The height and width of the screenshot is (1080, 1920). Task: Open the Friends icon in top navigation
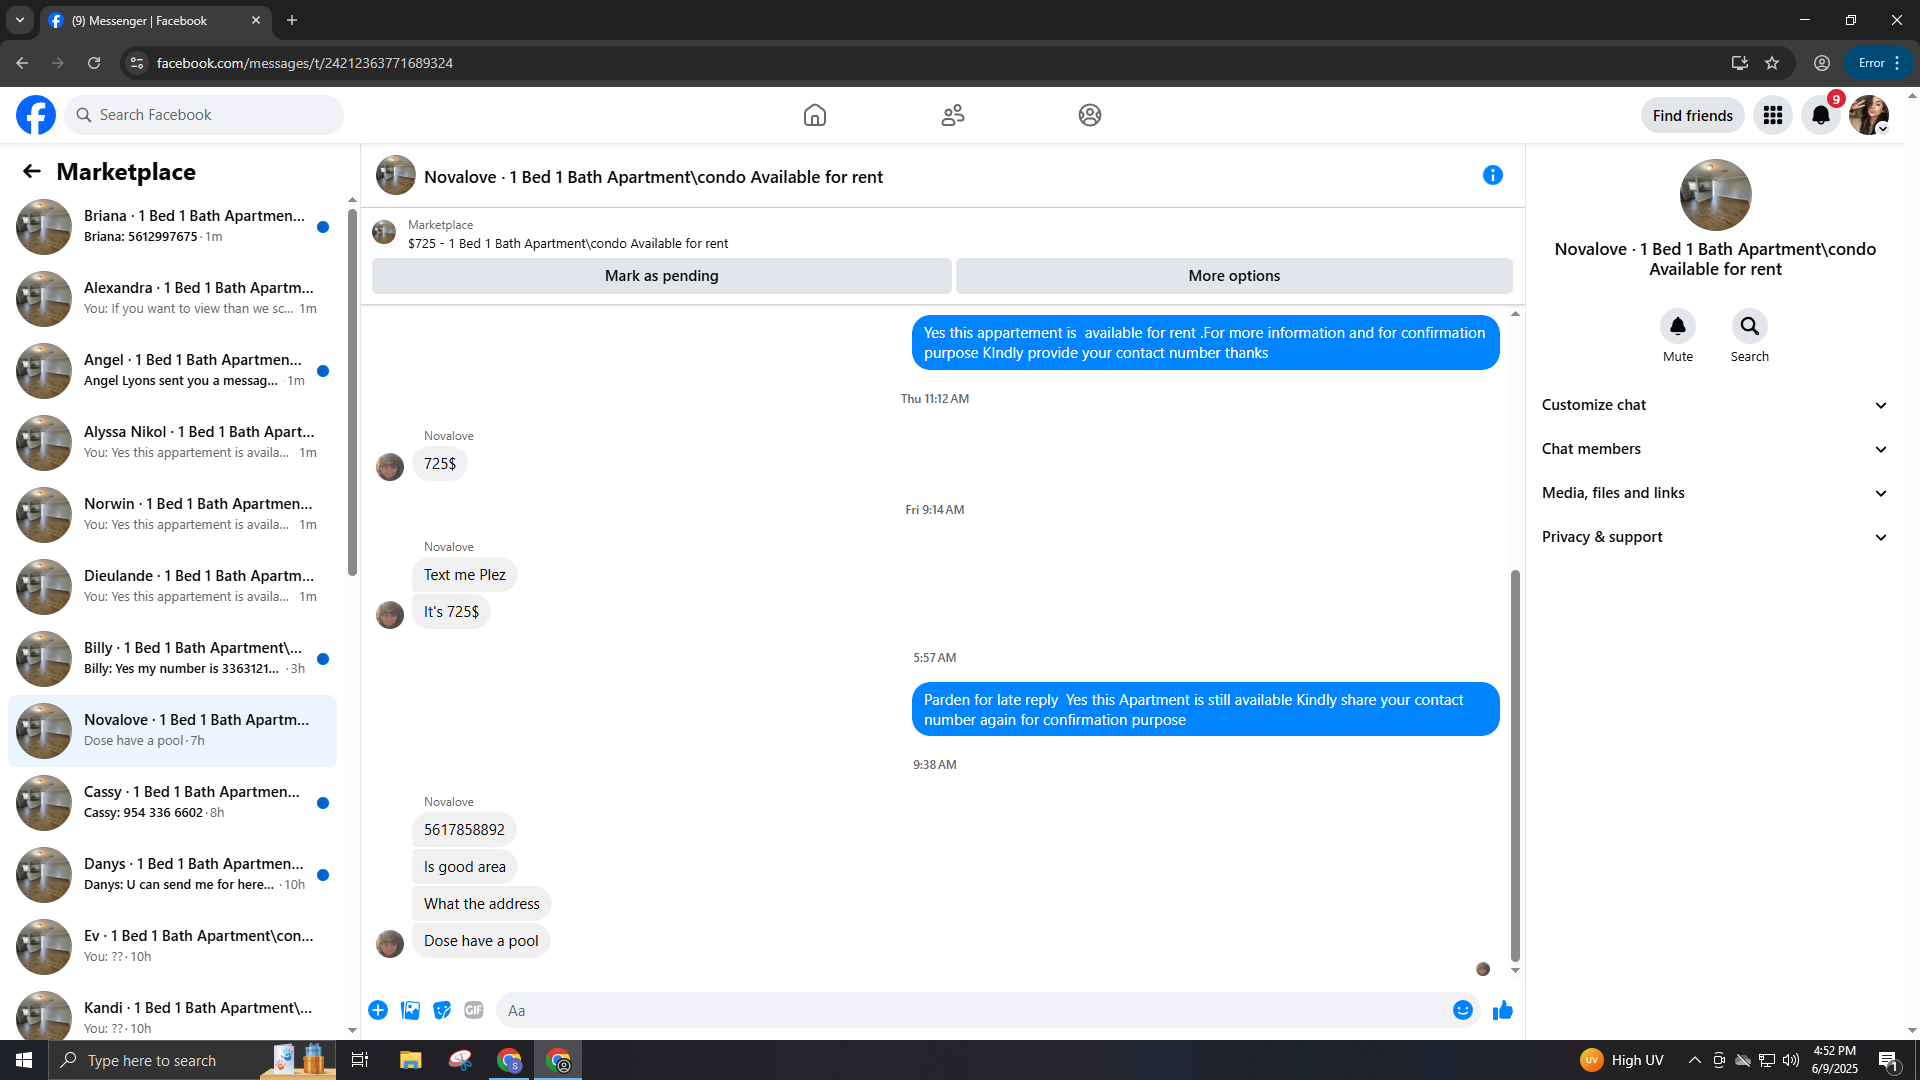pyautogui.click(x=953, y=115)
